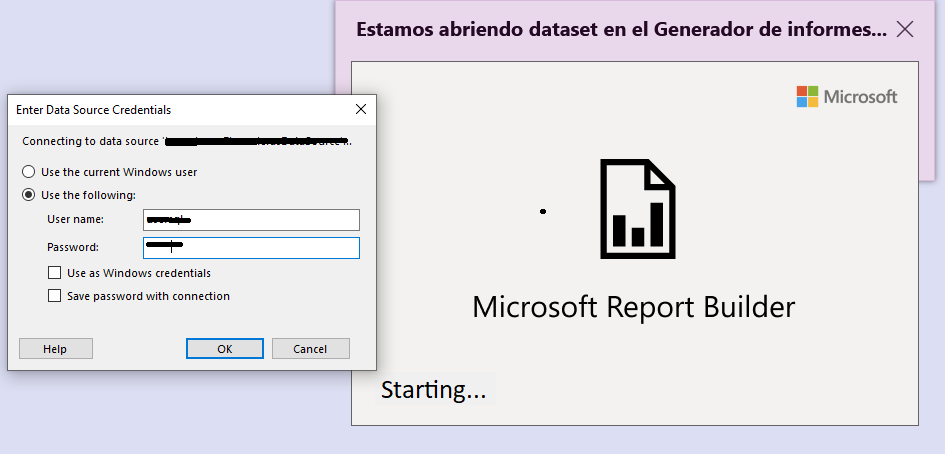The image size is (945, 454).
Task: Cancel the credentials dialog
Action: coord(310,348)
